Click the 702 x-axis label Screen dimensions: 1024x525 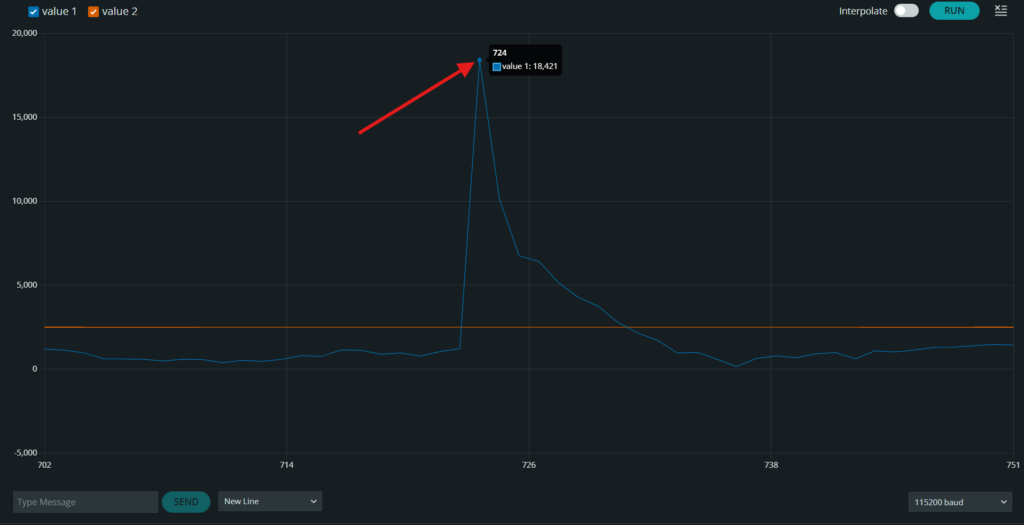click(x=44, y=465)
